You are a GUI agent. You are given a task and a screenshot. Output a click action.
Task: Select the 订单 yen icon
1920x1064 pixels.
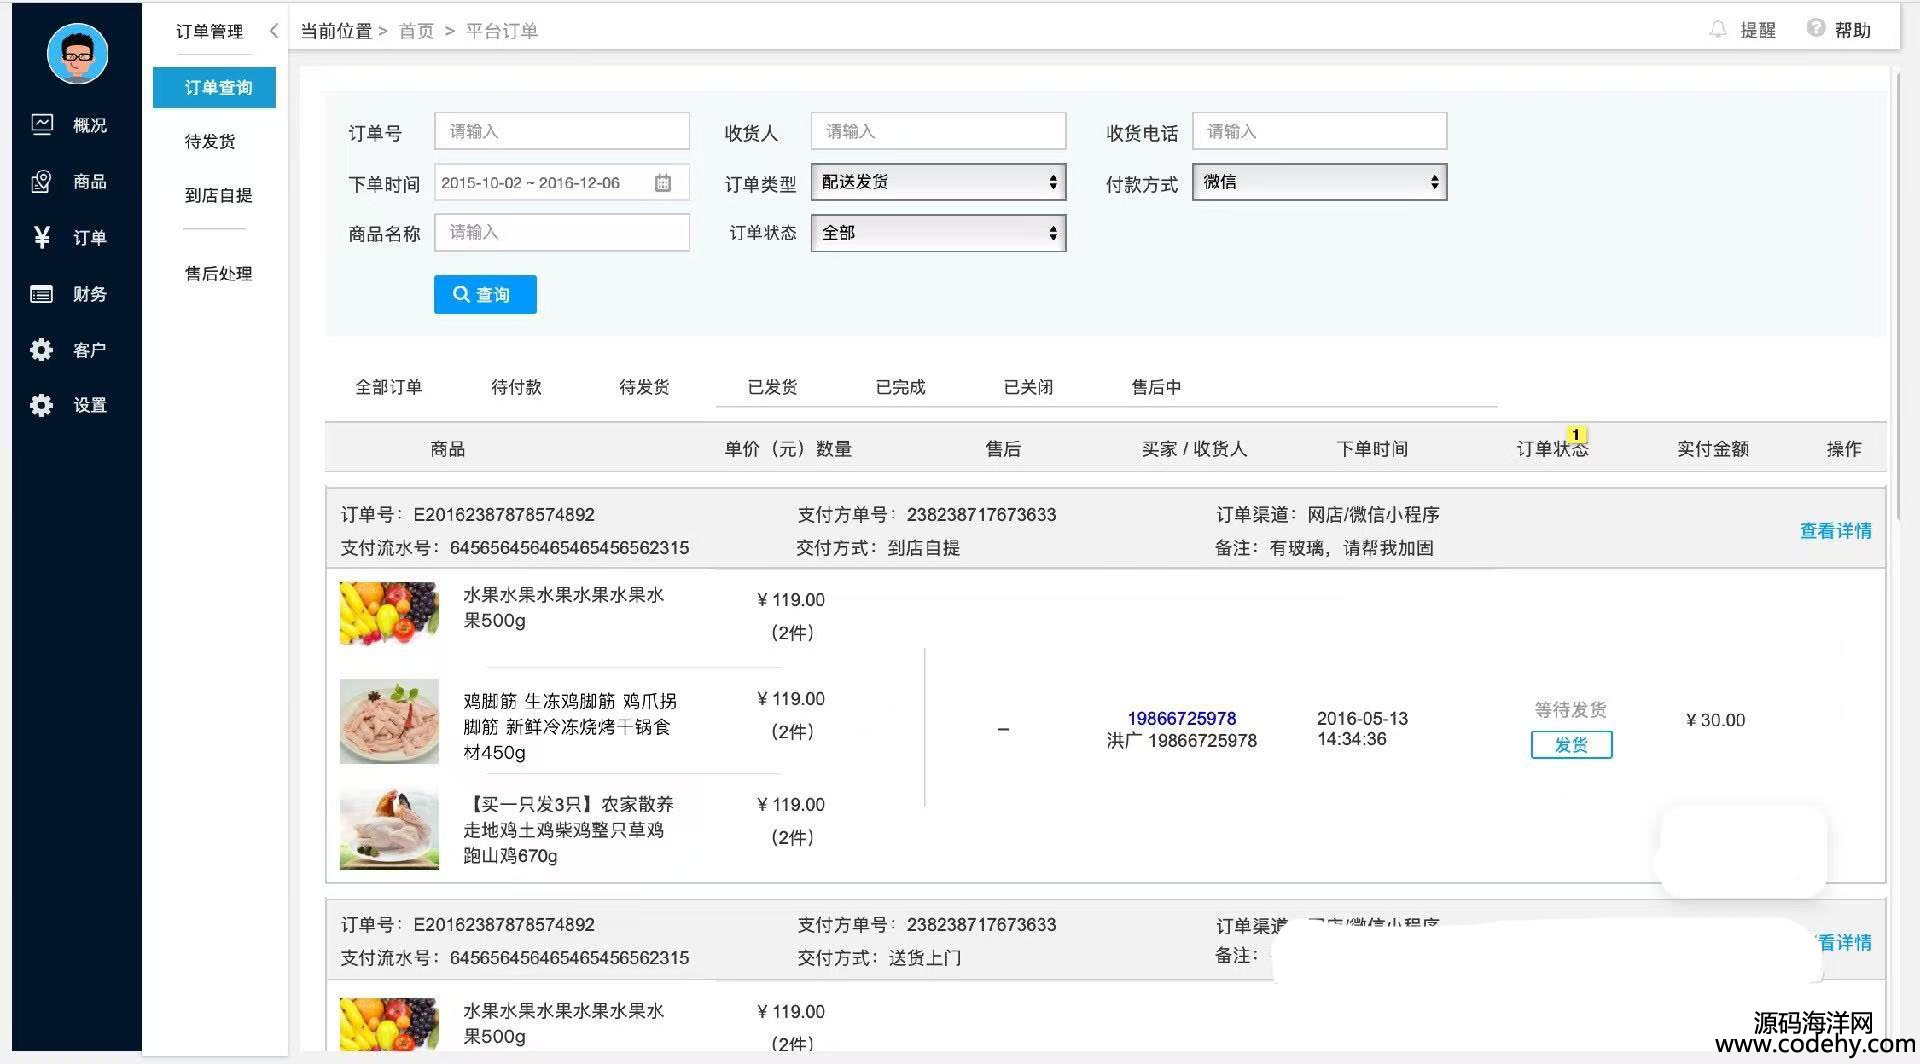[42, 237]
